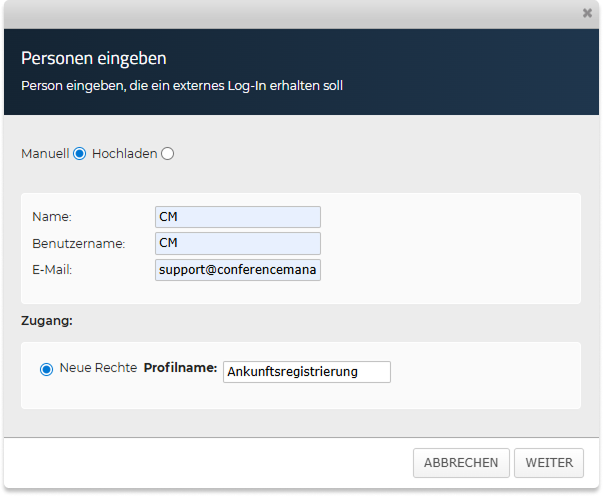Click the Personen eingeben dialog title

click(94, 58)
